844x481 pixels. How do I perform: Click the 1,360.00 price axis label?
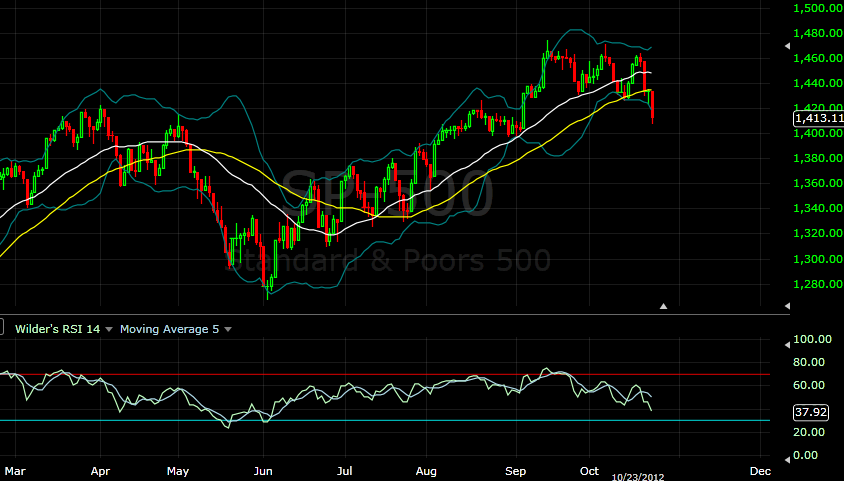[818, 183]
